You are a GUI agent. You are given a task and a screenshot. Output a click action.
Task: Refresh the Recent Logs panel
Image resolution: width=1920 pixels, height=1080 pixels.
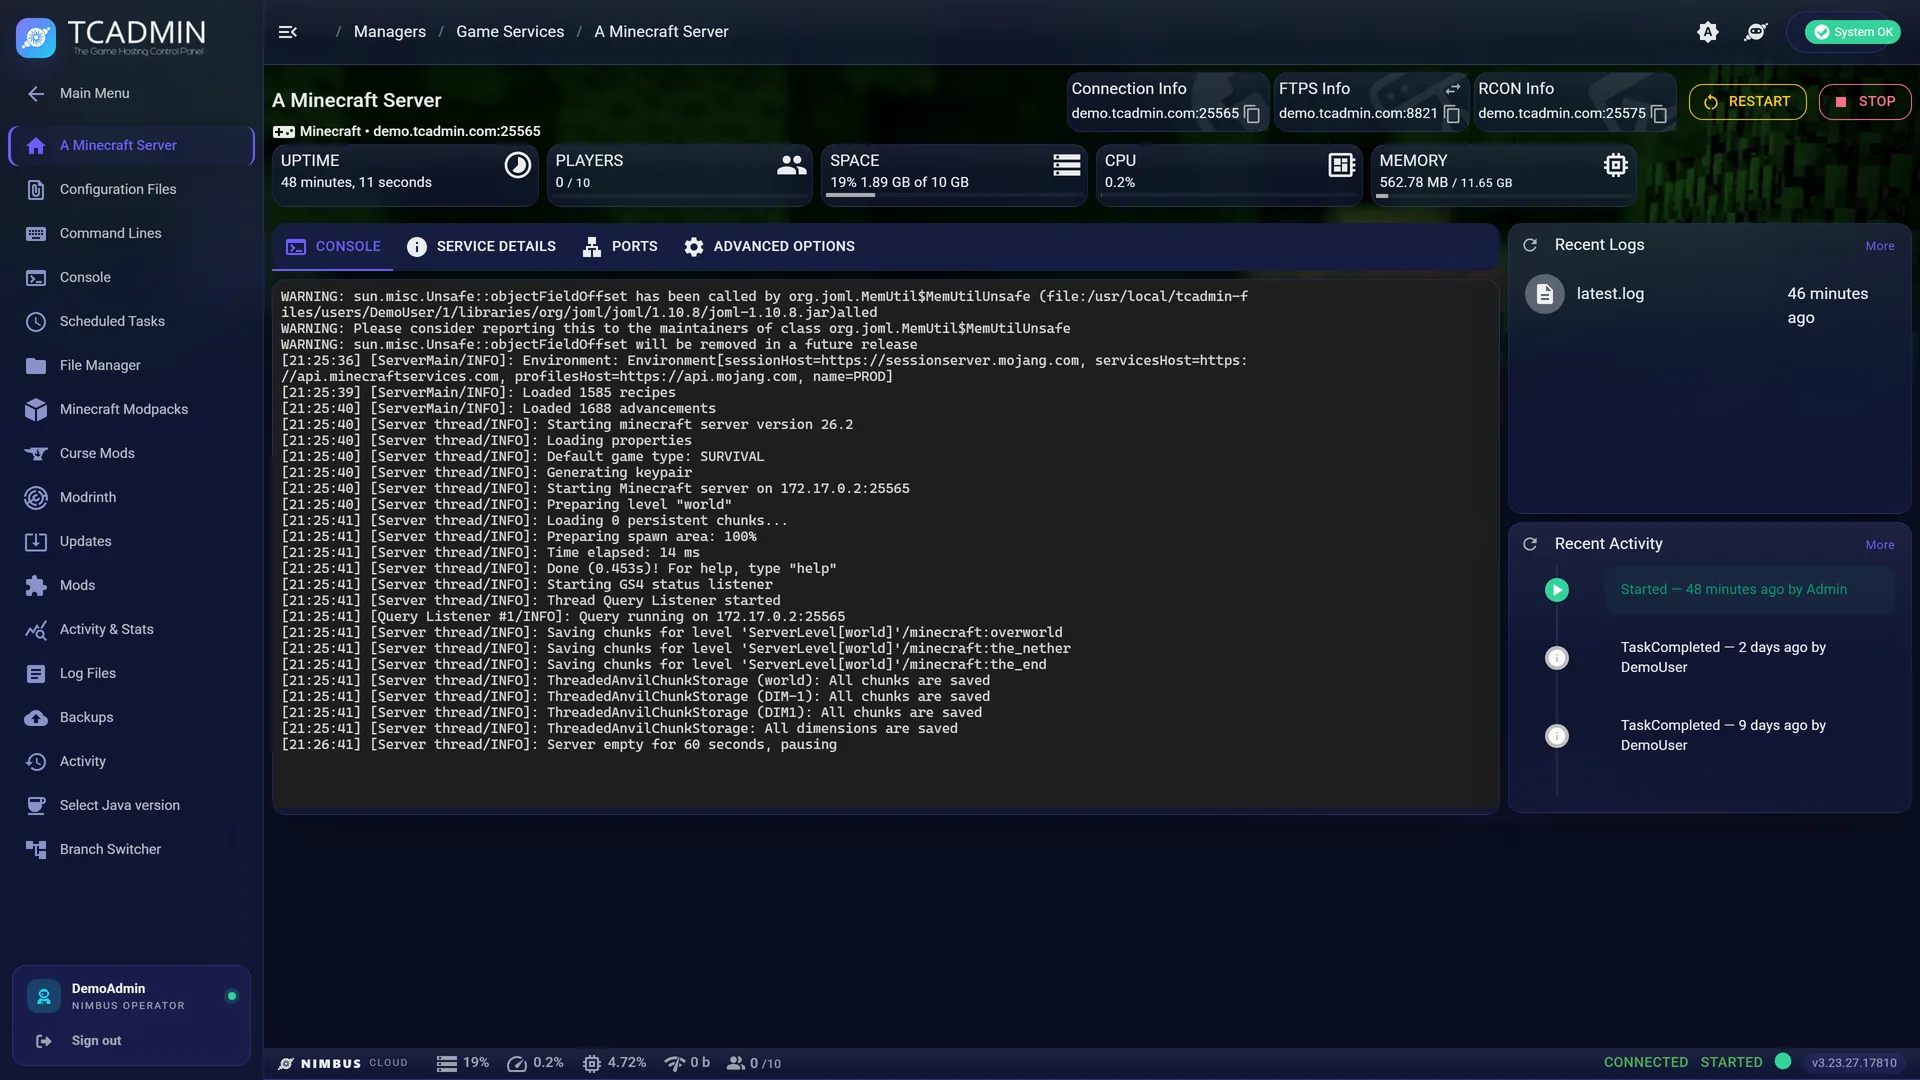pyautogui.click(x=1530, y=245)
